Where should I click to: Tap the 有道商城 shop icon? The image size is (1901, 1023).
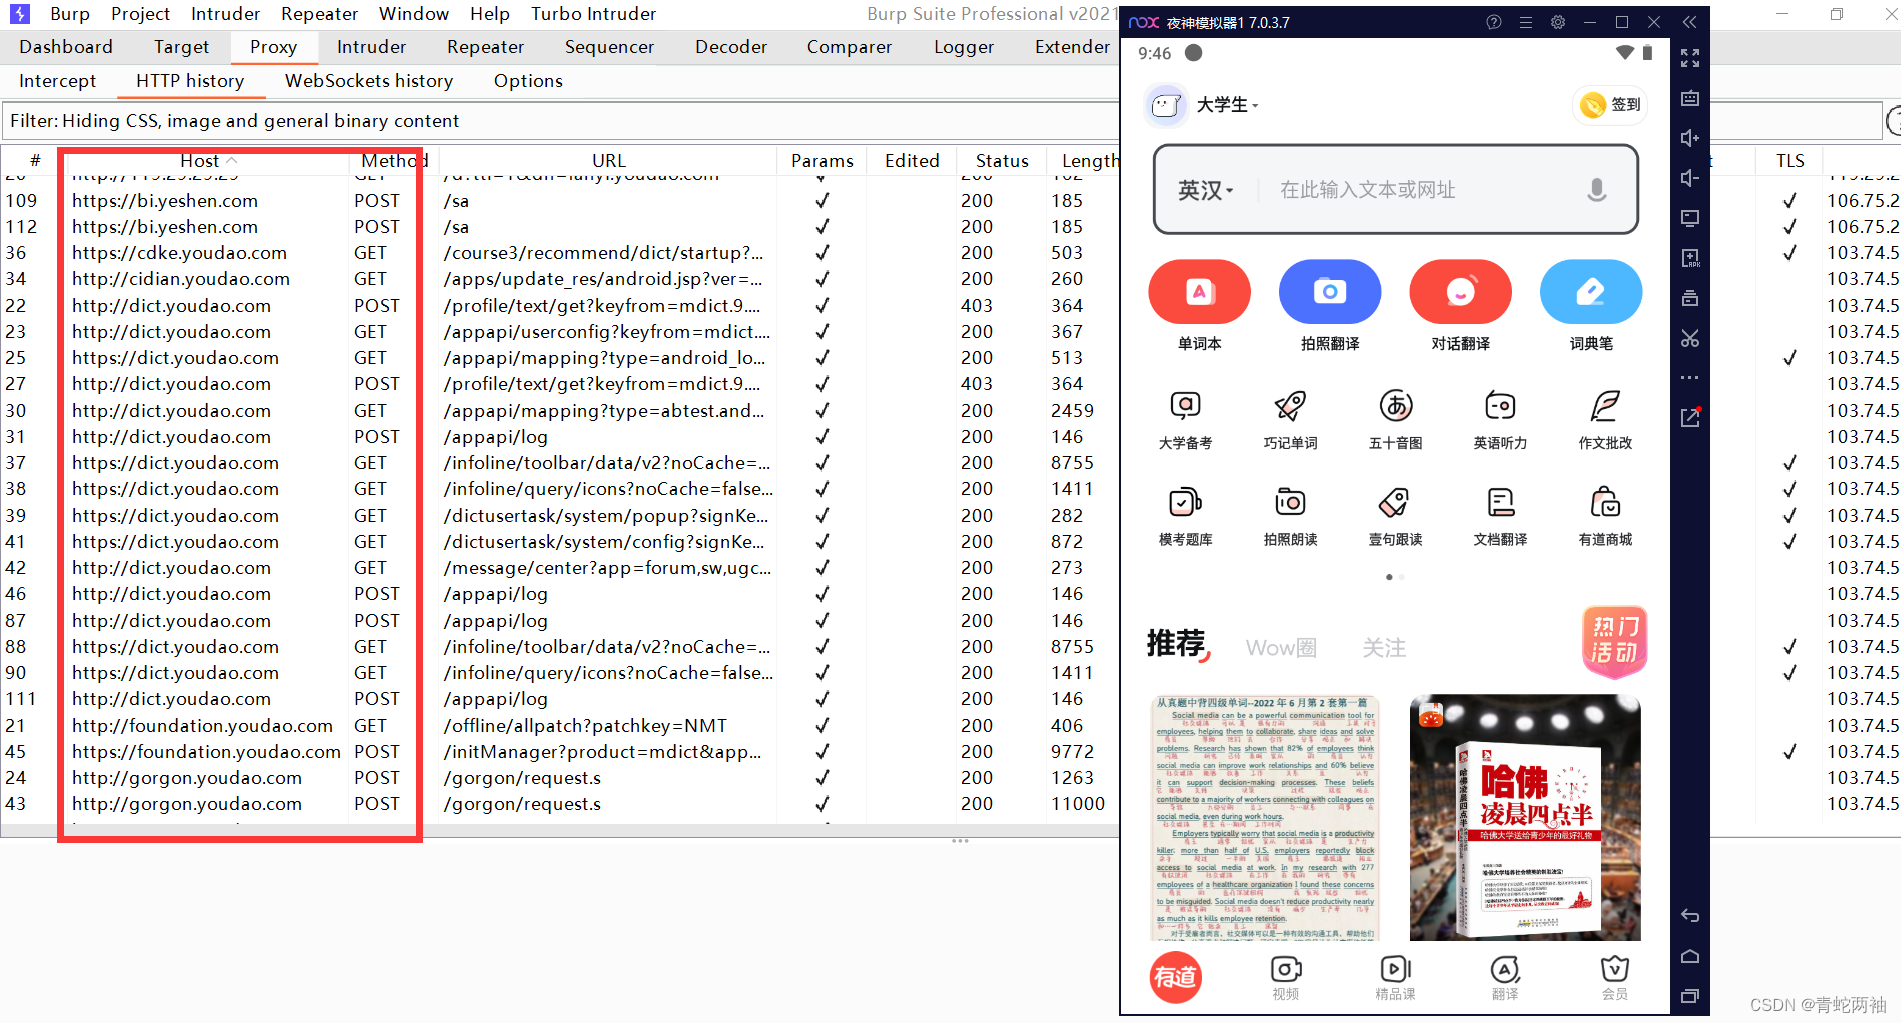[1605, 502]
